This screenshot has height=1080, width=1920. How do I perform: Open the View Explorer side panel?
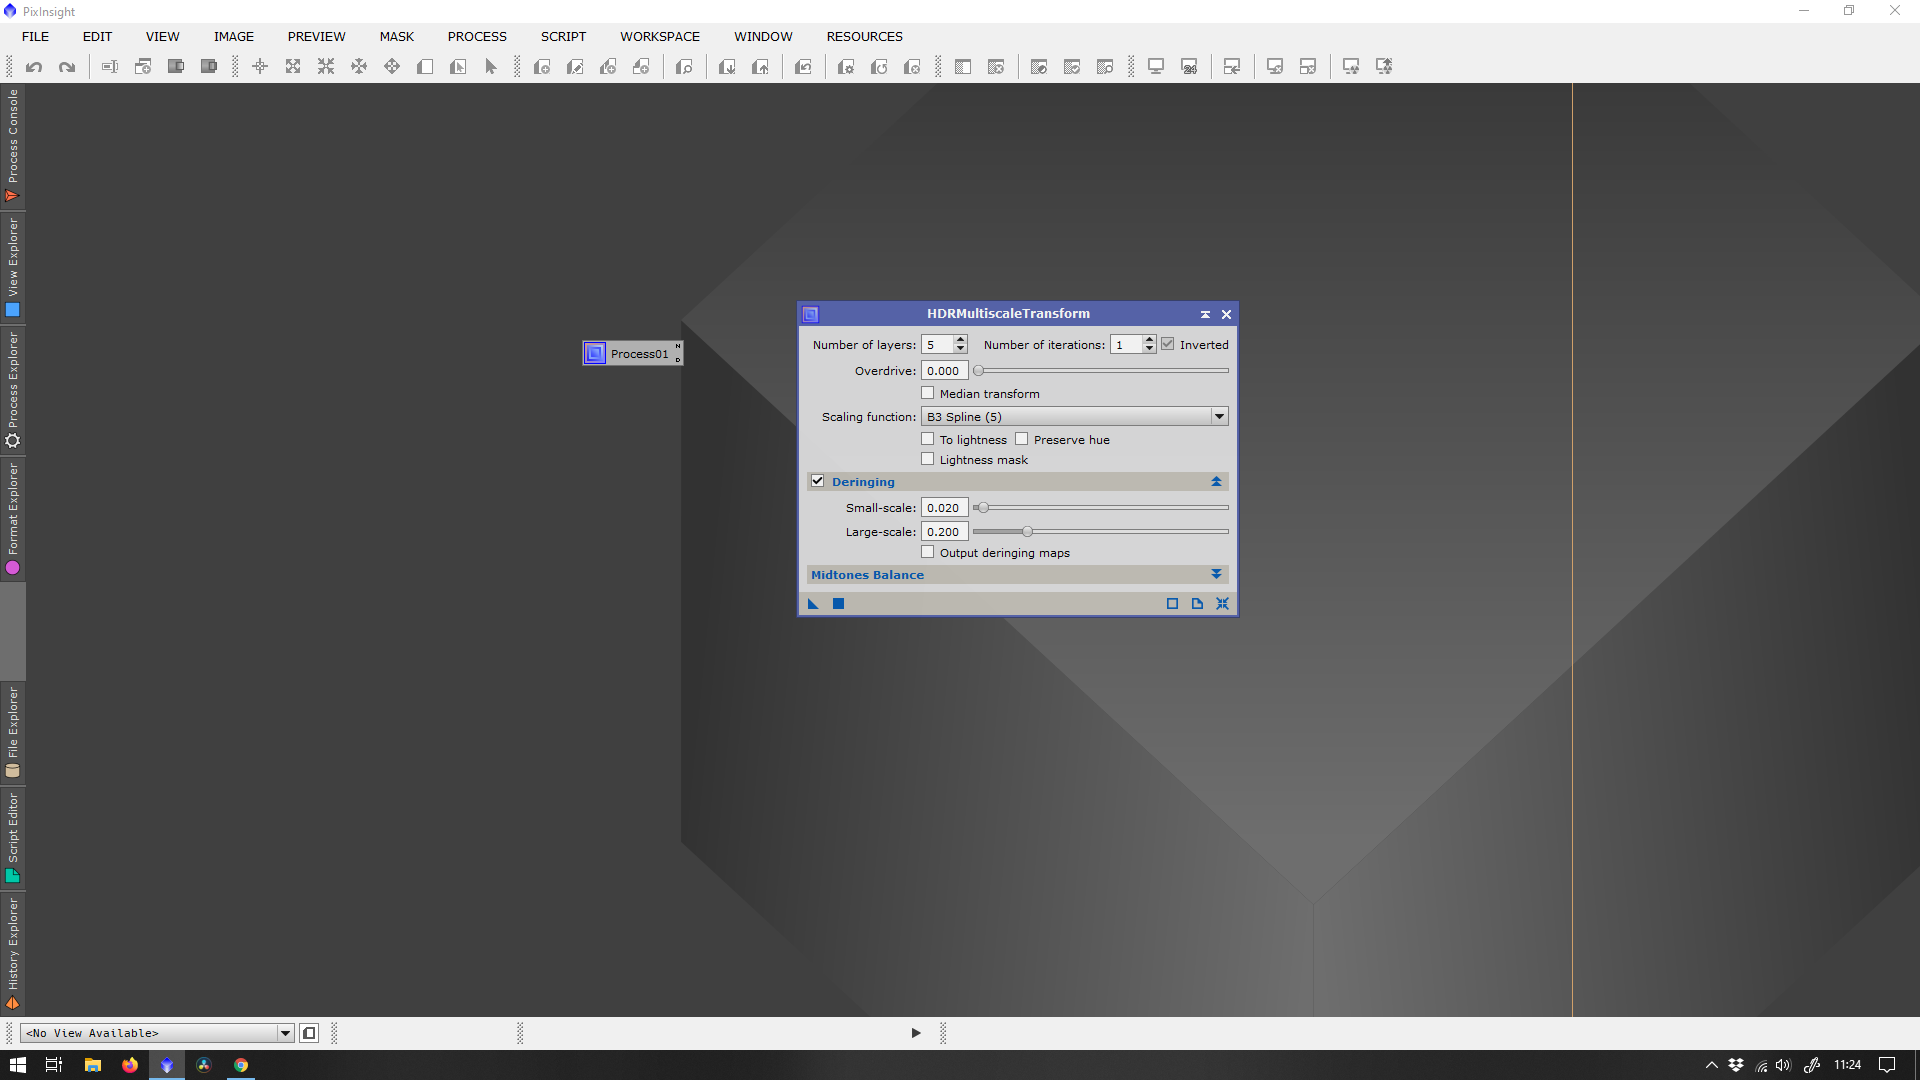click(13, 267)
